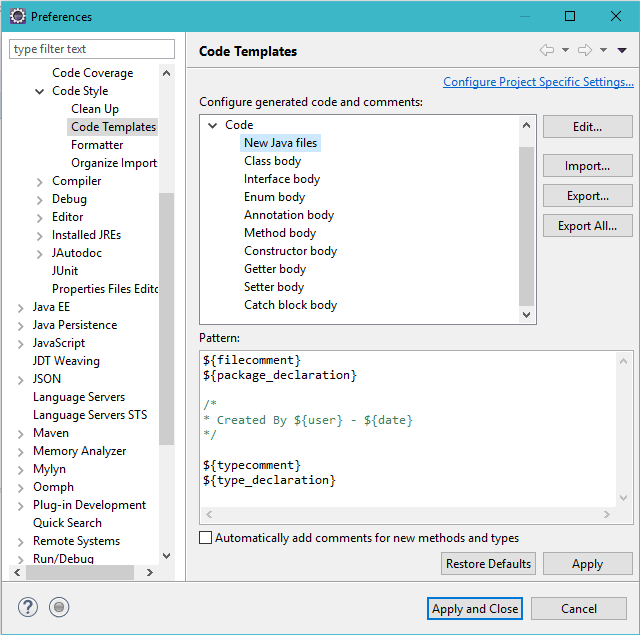Viewport: 640px width, 635px height.
Task: Enable automatically add comments checkbox
Action: [x=206, y=538]
